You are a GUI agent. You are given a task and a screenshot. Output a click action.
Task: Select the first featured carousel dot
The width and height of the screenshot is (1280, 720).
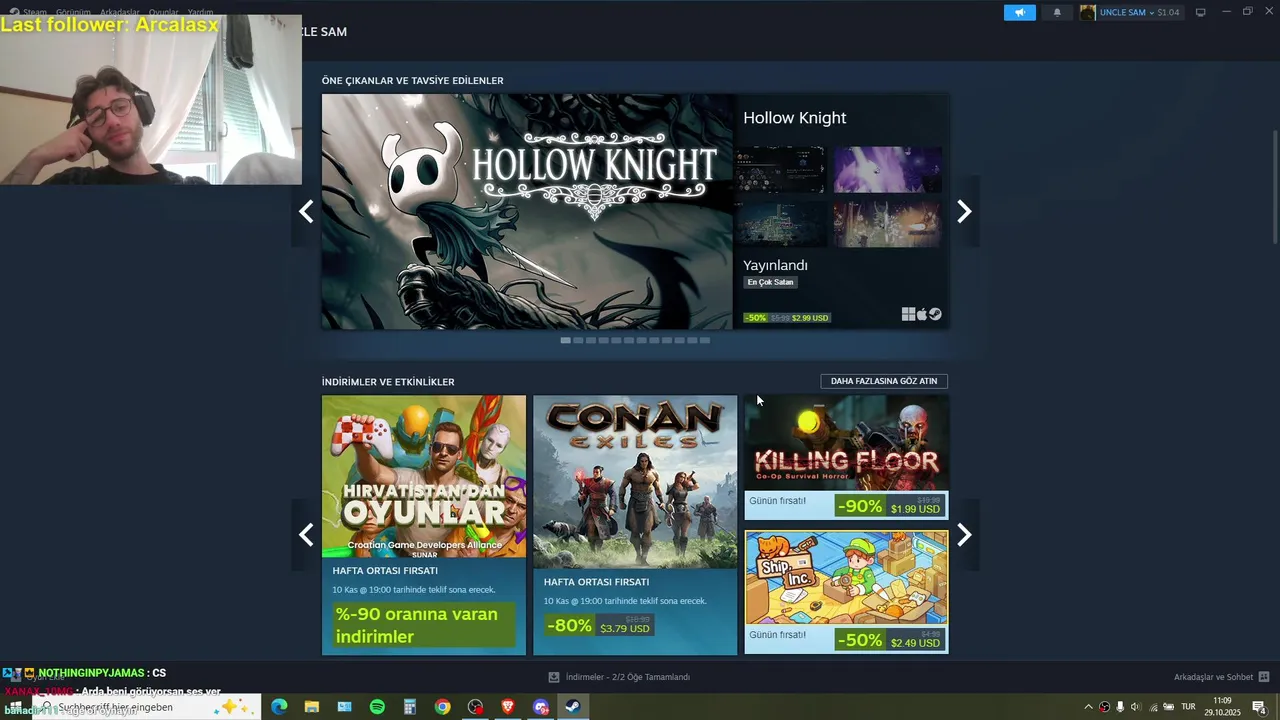tap(565, 340)
